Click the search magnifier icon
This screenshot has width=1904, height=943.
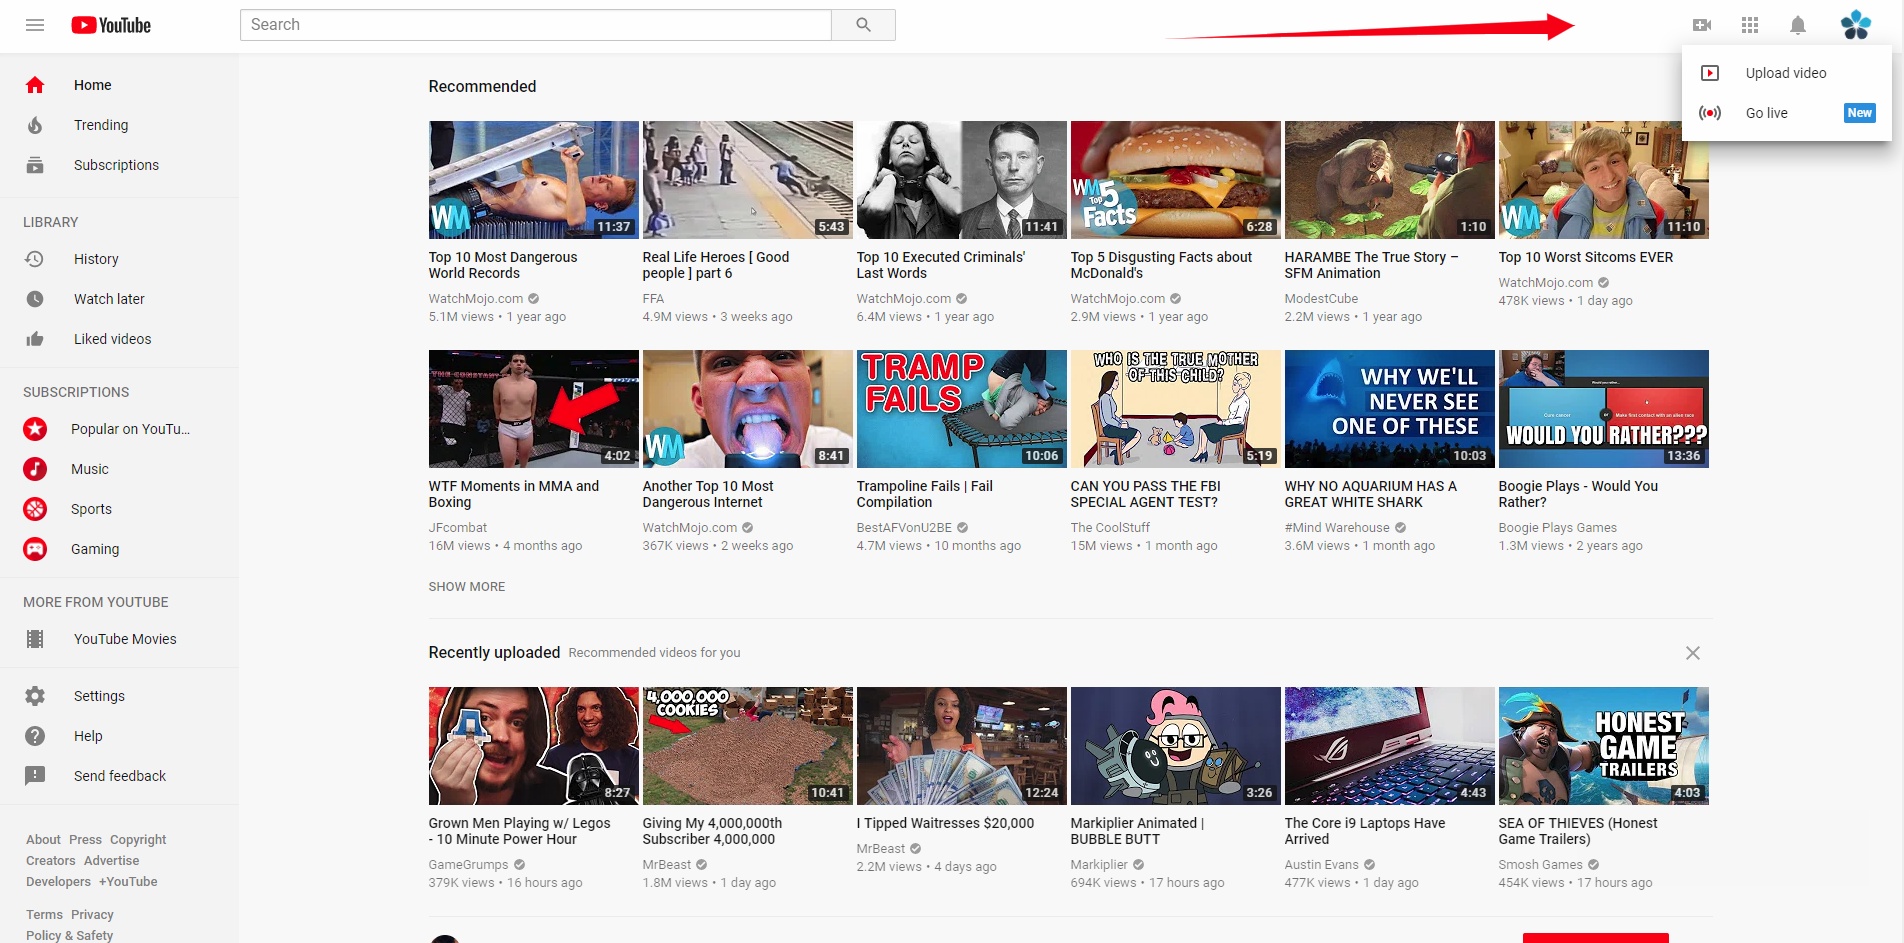(x=862, y=24)
